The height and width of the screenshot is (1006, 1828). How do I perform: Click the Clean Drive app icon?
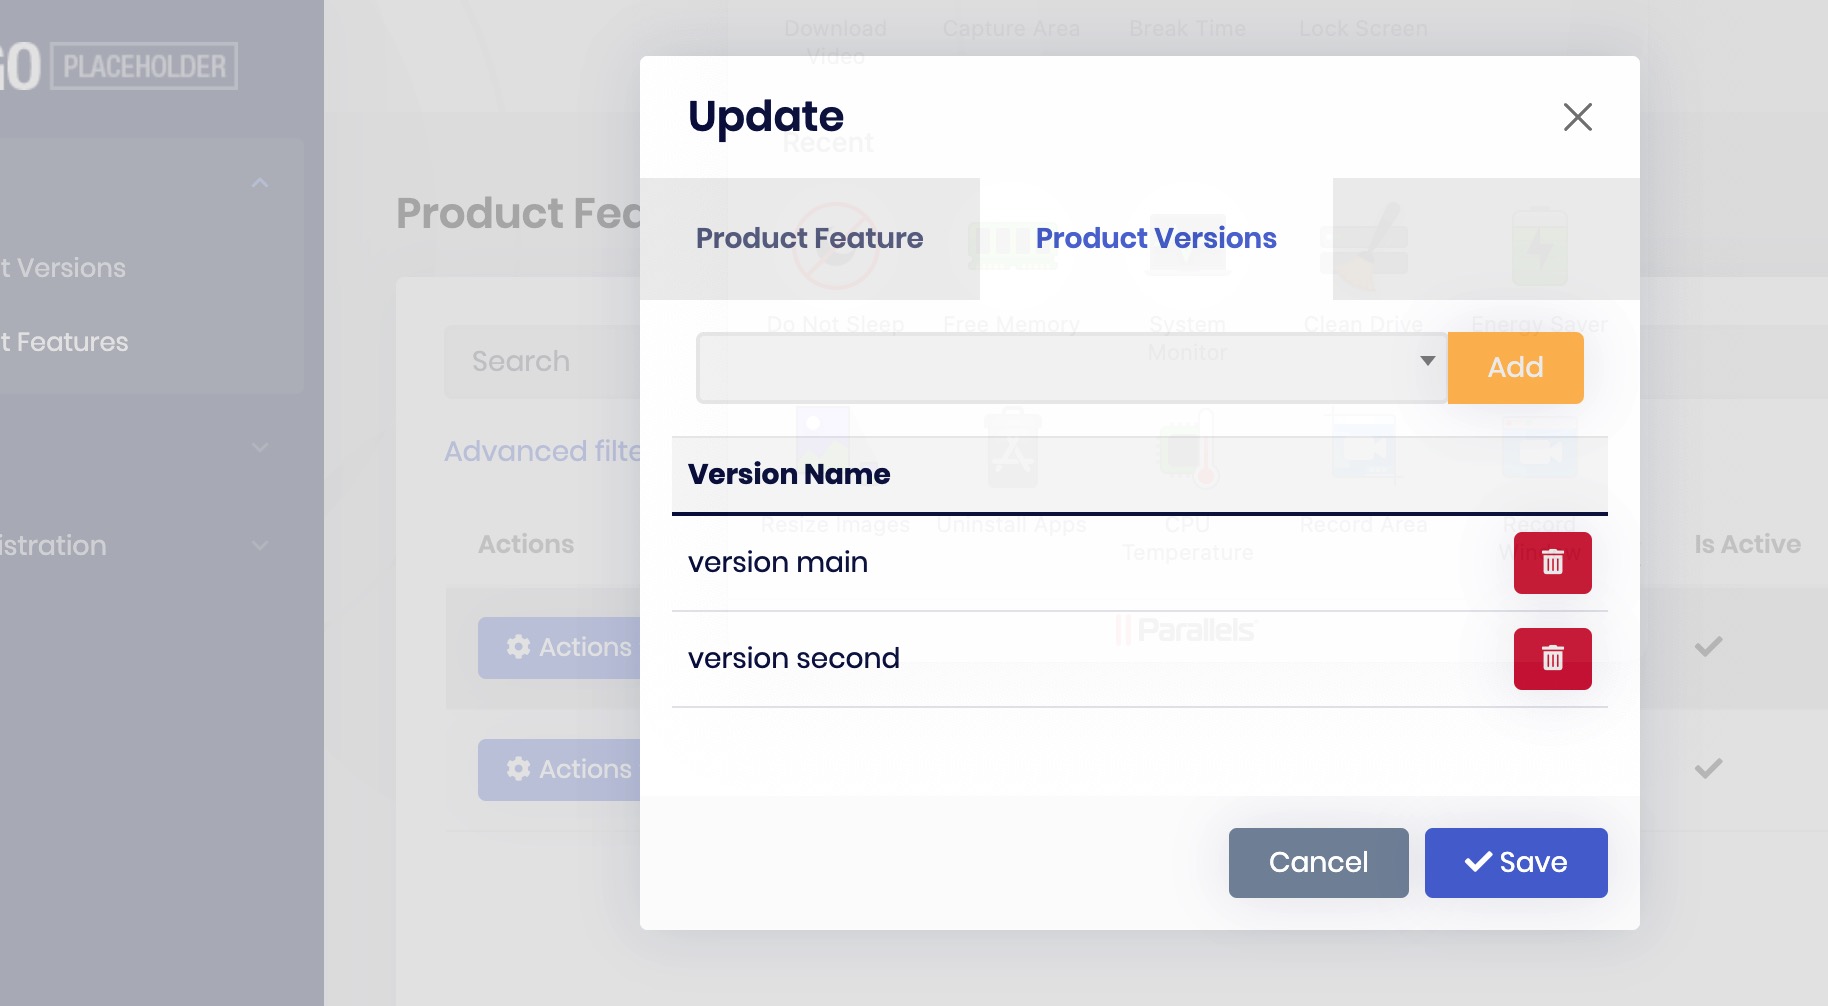coord(1363,247)
